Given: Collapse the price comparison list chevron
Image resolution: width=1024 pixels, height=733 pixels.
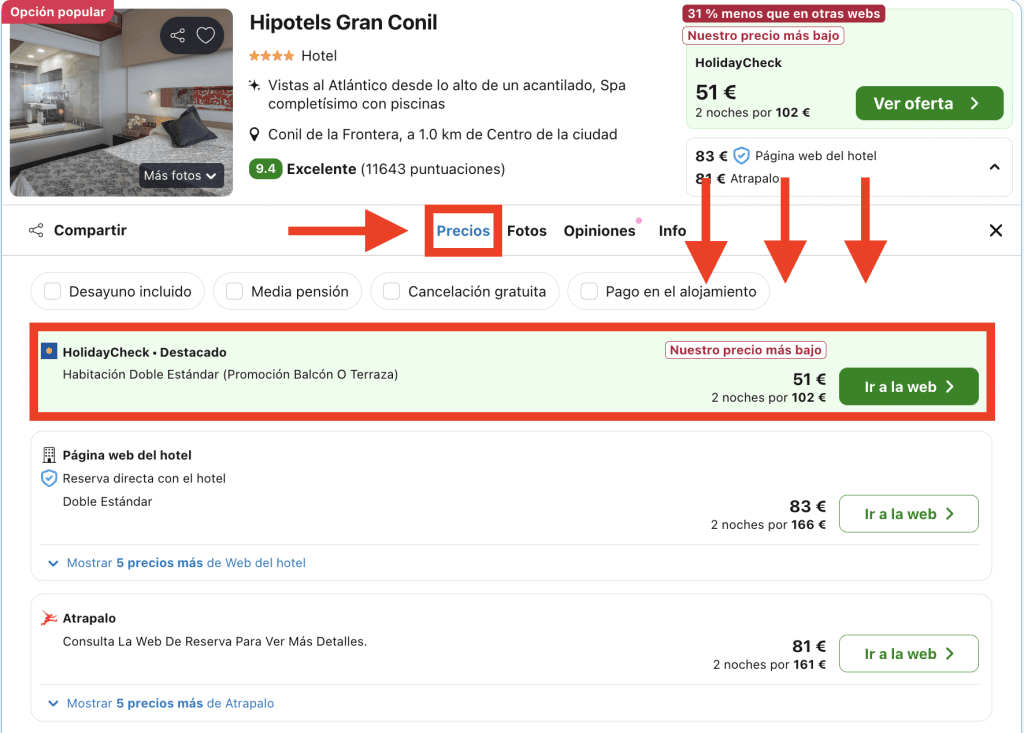Looking at the screenshot, I should (x=994, y=167).
